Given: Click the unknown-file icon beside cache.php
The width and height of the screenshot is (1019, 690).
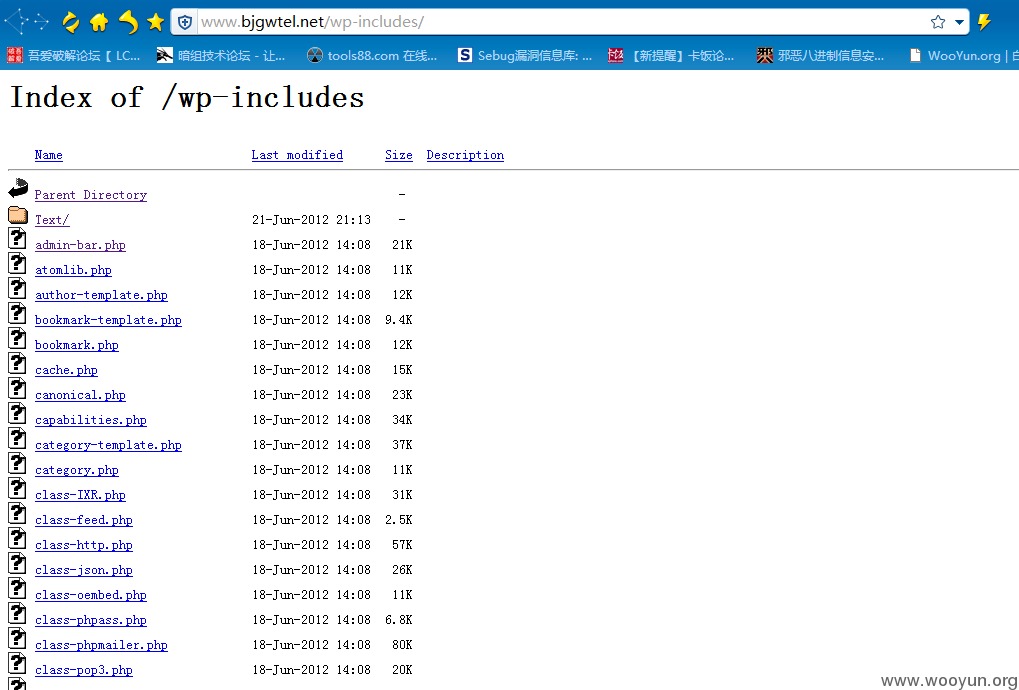Looking at the screenshot, I should pos(18,363).
